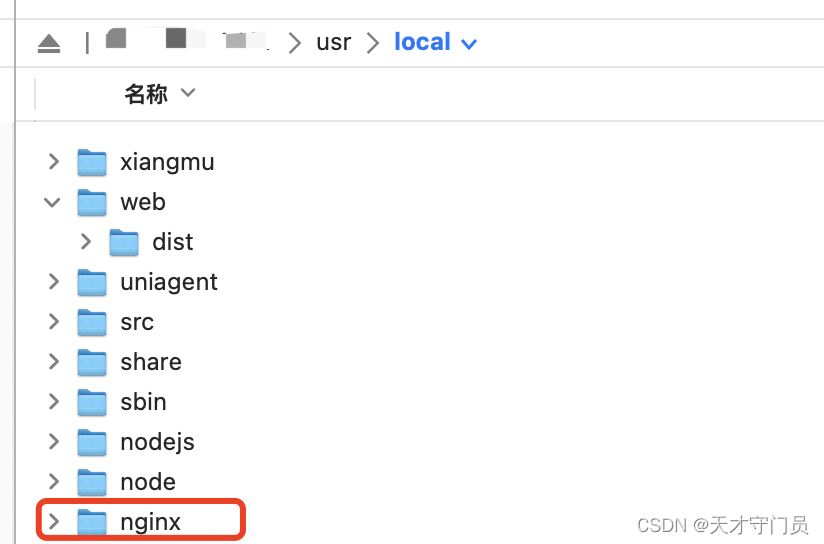Click the eject icon in path bar
Screen dimensions: 824x544
[x=49, y=44]
